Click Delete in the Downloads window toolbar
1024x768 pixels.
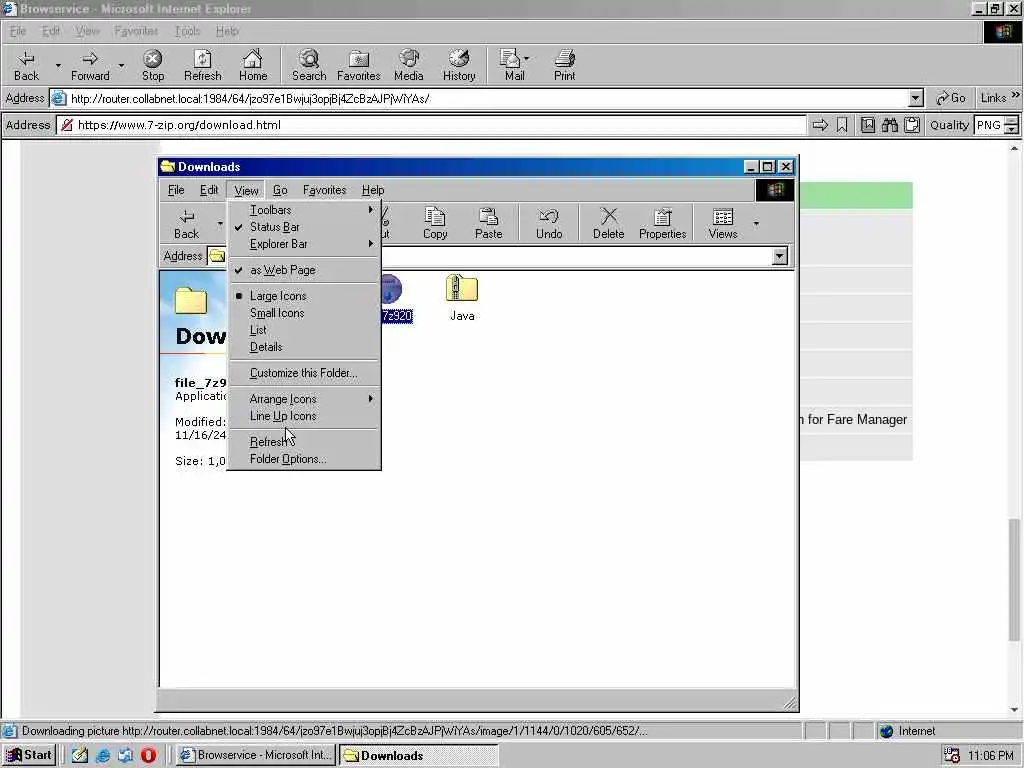[609, 223]
